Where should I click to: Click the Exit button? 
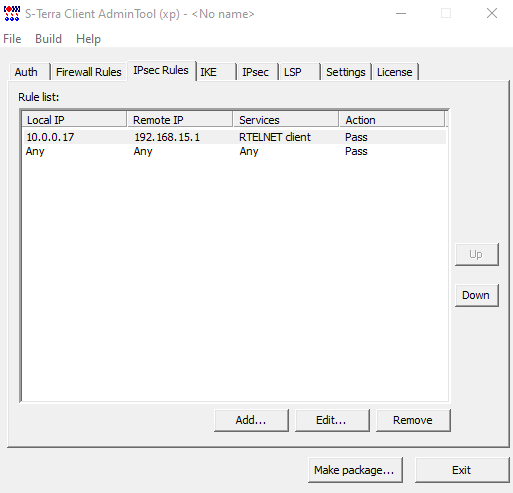point(462,470)
